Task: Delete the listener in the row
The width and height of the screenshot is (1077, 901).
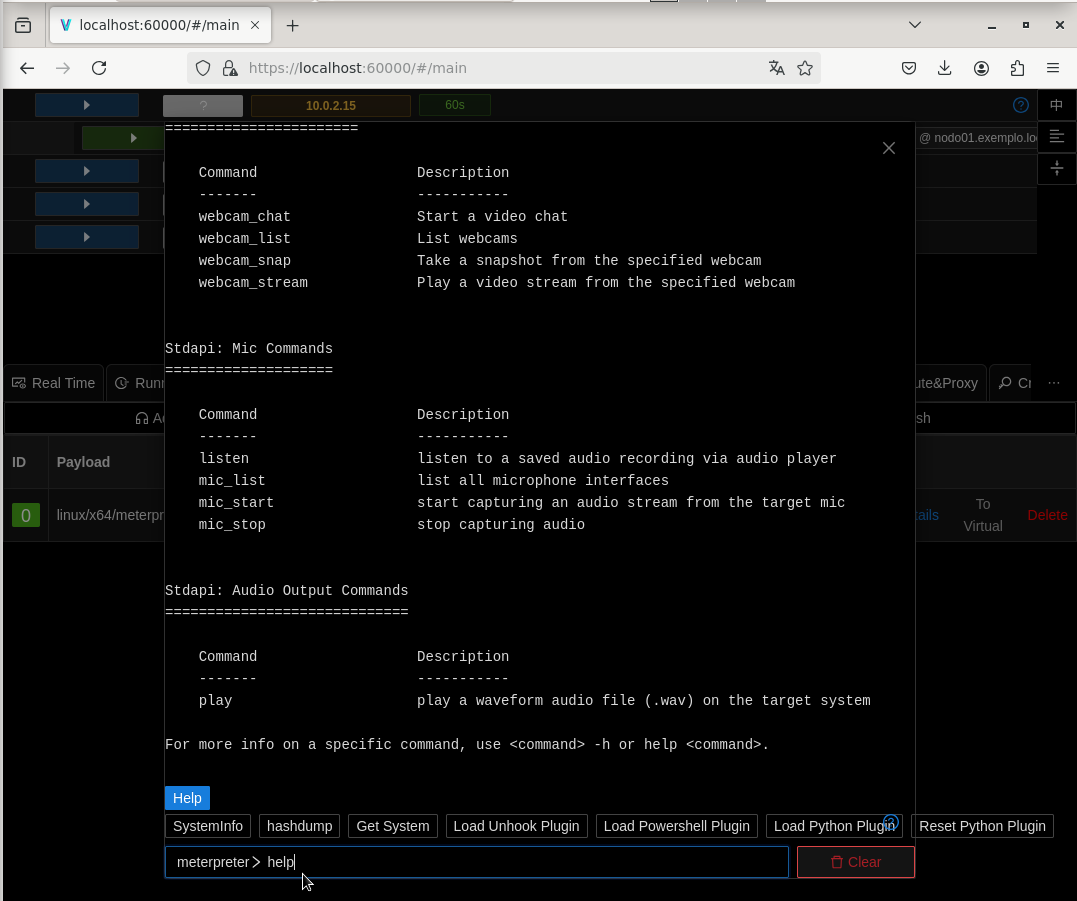Action: pos(1047,515)
